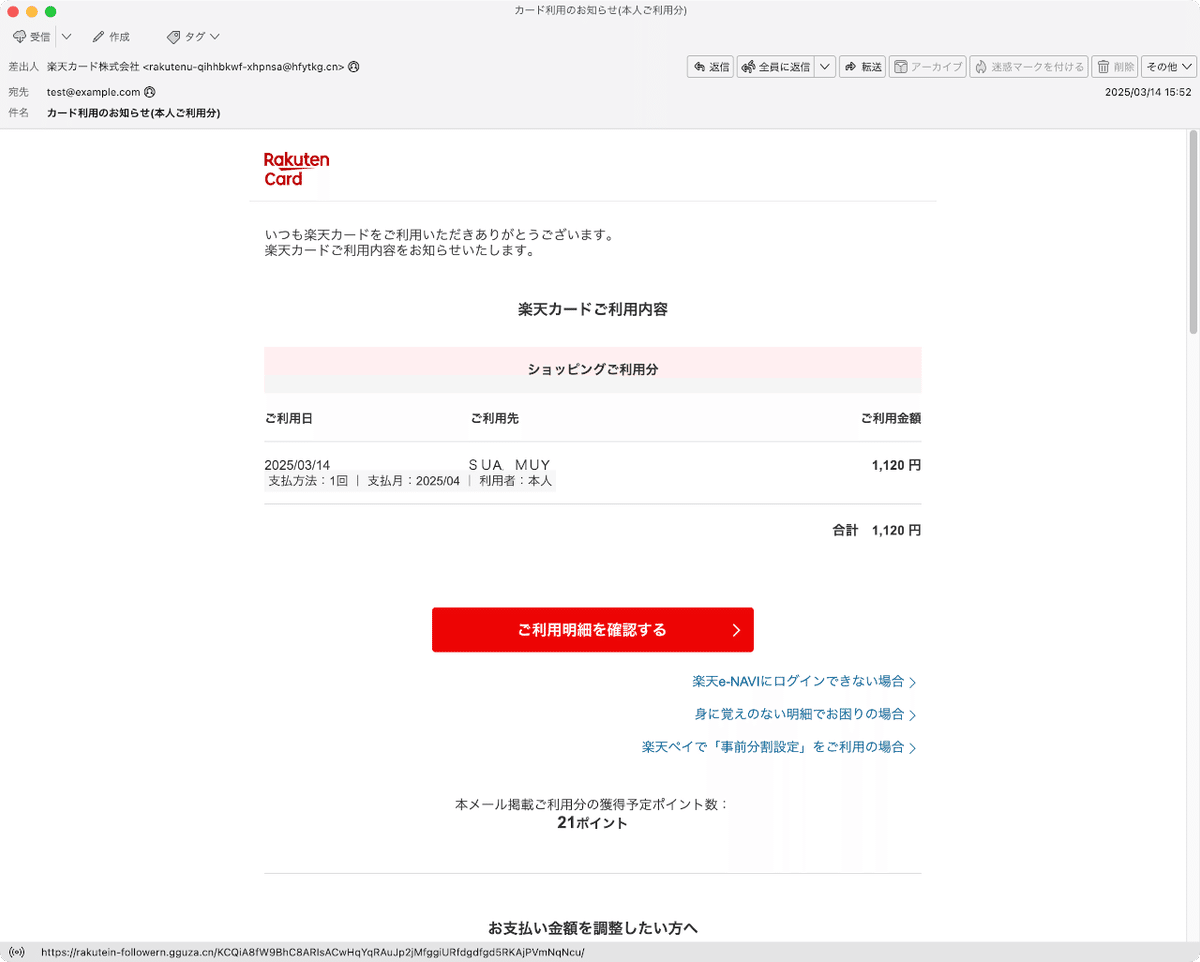1200x962 pixels.
Task: Click the ご利用先 column header
Action: [494, 418]
